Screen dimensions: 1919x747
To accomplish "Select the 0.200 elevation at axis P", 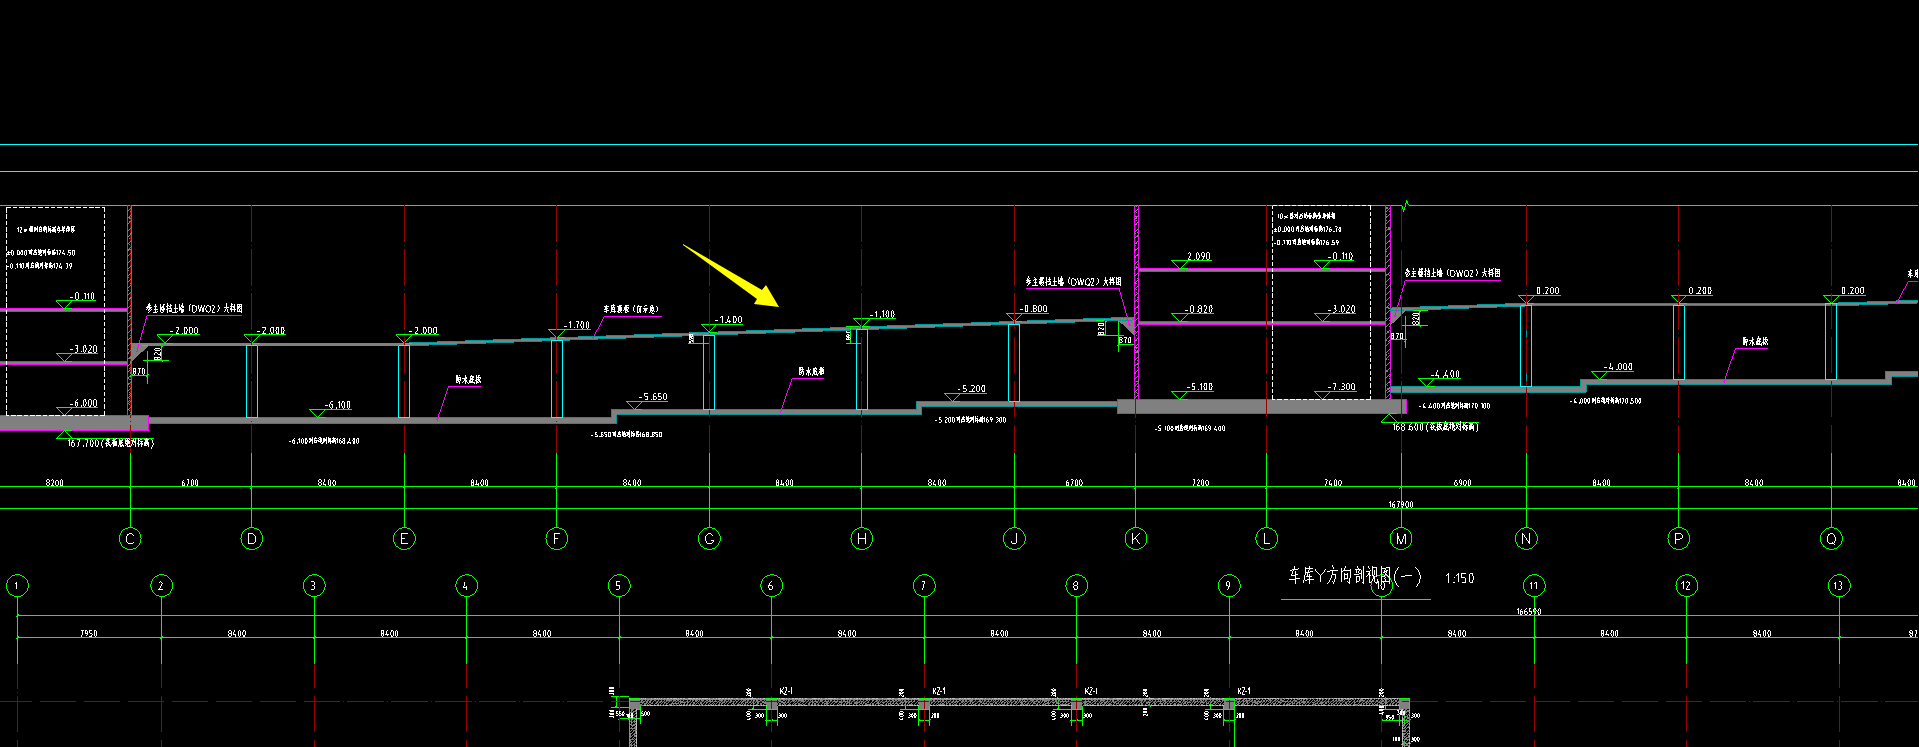I will 1699,291.
